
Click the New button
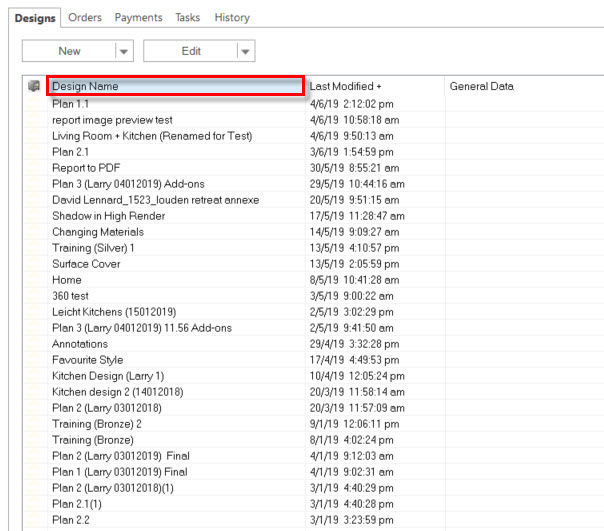[x=69, y=51]
